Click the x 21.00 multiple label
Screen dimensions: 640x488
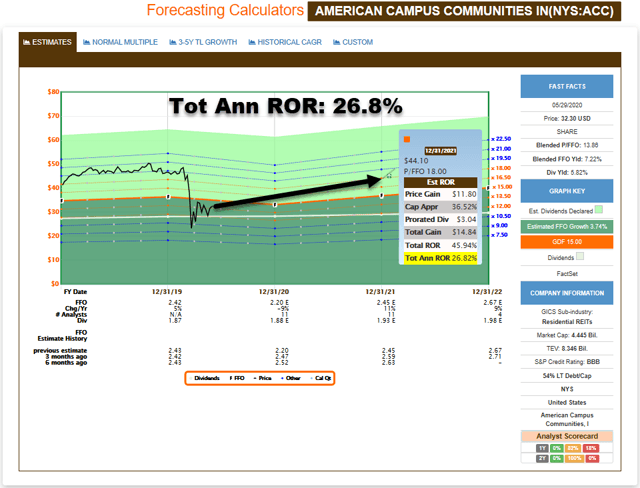(501, 149)
